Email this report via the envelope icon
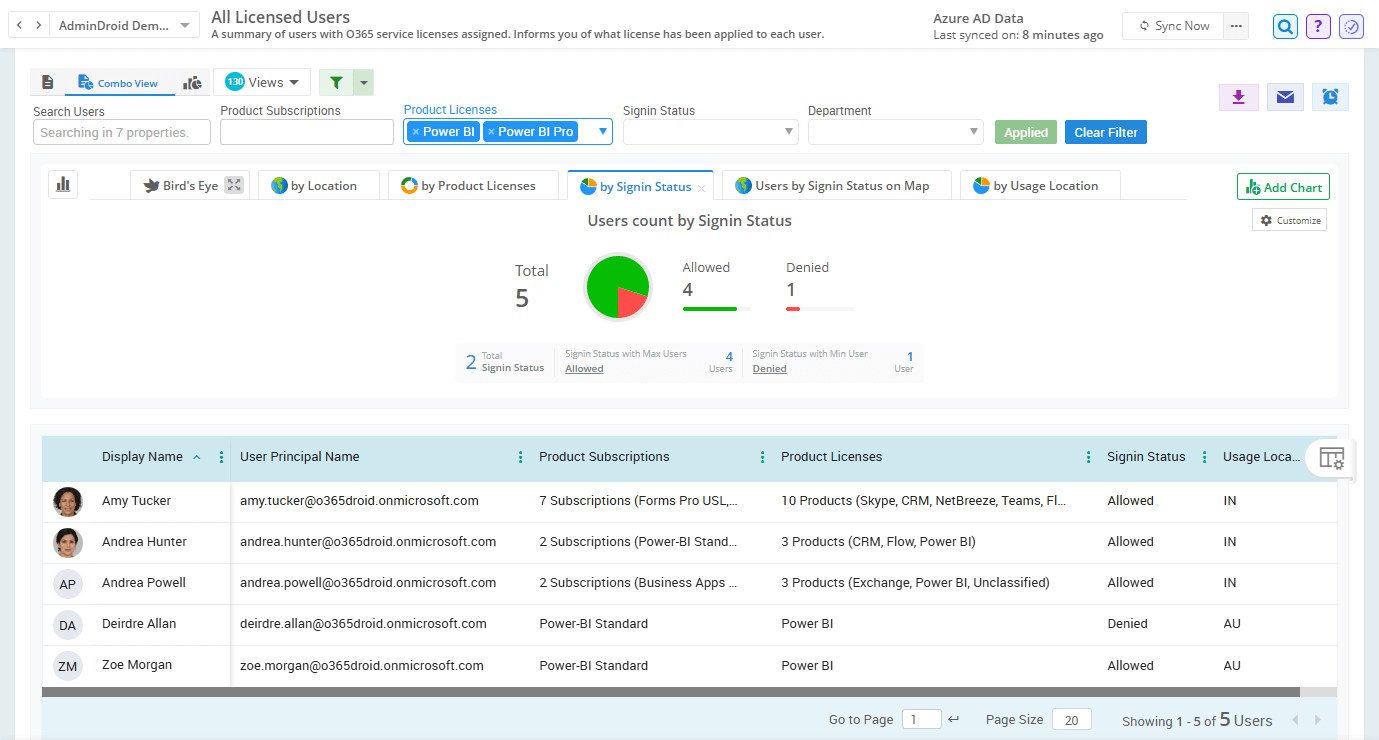 pos(1284,97)
